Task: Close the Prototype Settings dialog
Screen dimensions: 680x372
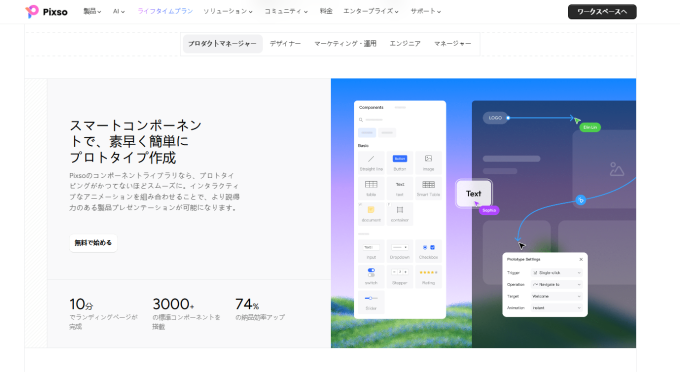Action: [x=581, y=259]
